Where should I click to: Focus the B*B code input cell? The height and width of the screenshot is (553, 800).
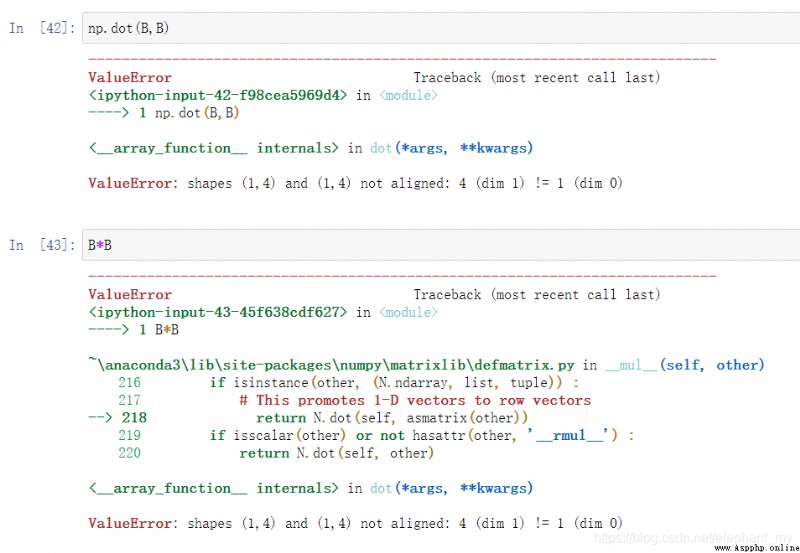[441, 245]
